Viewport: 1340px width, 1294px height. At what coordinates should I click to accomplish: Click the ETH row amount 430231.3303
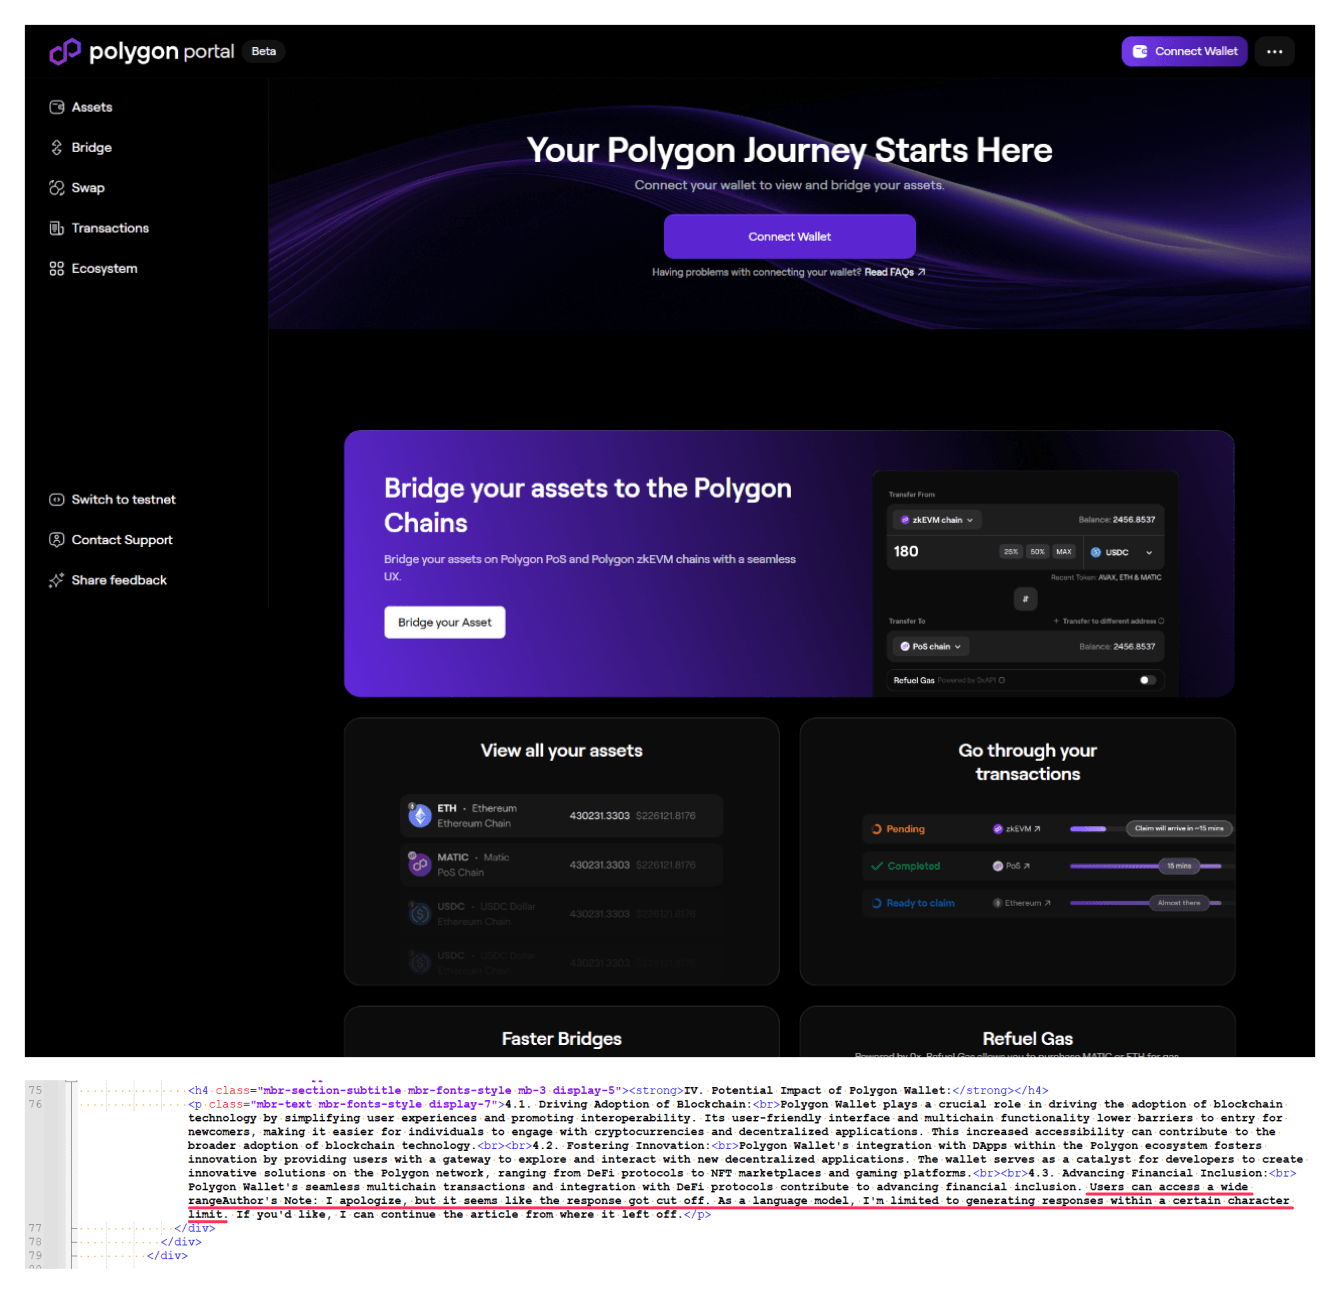[x=600, y=816]
